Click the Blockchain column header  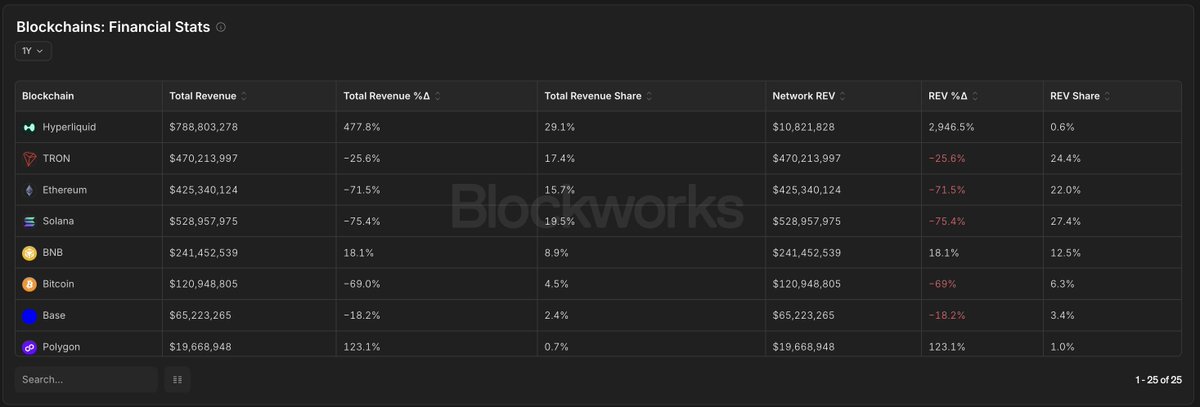click(48, 96)
